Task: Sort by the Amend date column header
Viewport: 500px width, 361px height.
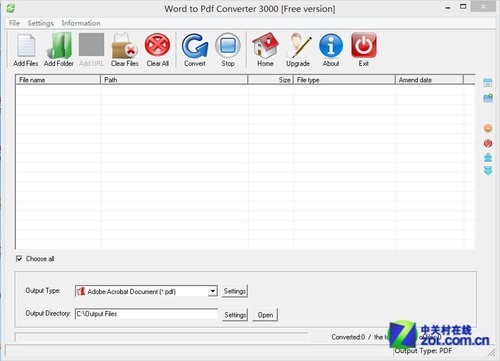Action: tap(429, 80)
